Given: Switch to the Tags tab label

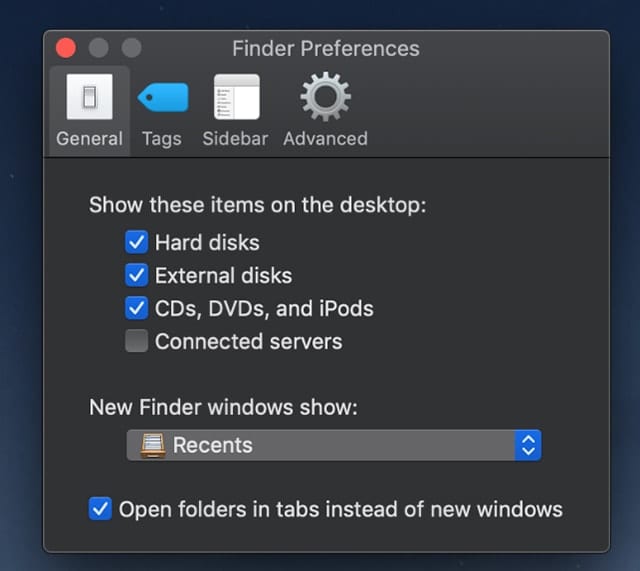Looking at the screenshot, I should (162, 139).
